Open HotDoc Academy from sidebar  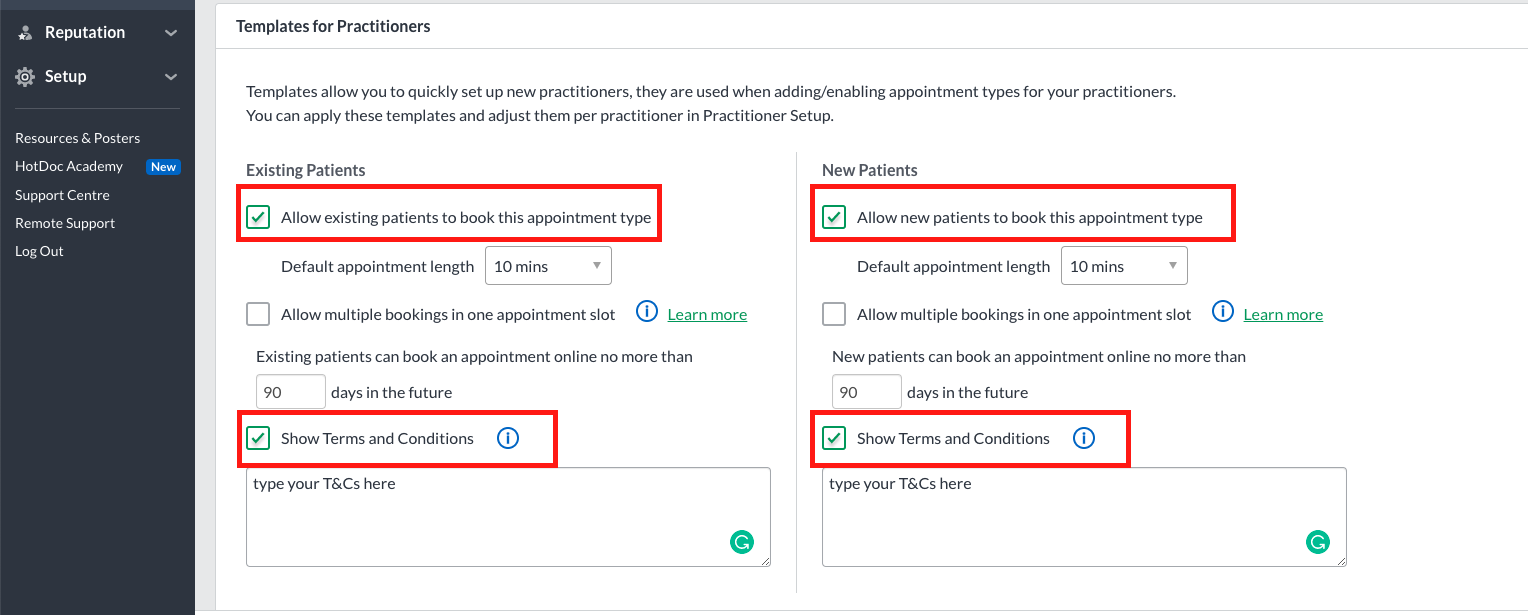(69, 166)
